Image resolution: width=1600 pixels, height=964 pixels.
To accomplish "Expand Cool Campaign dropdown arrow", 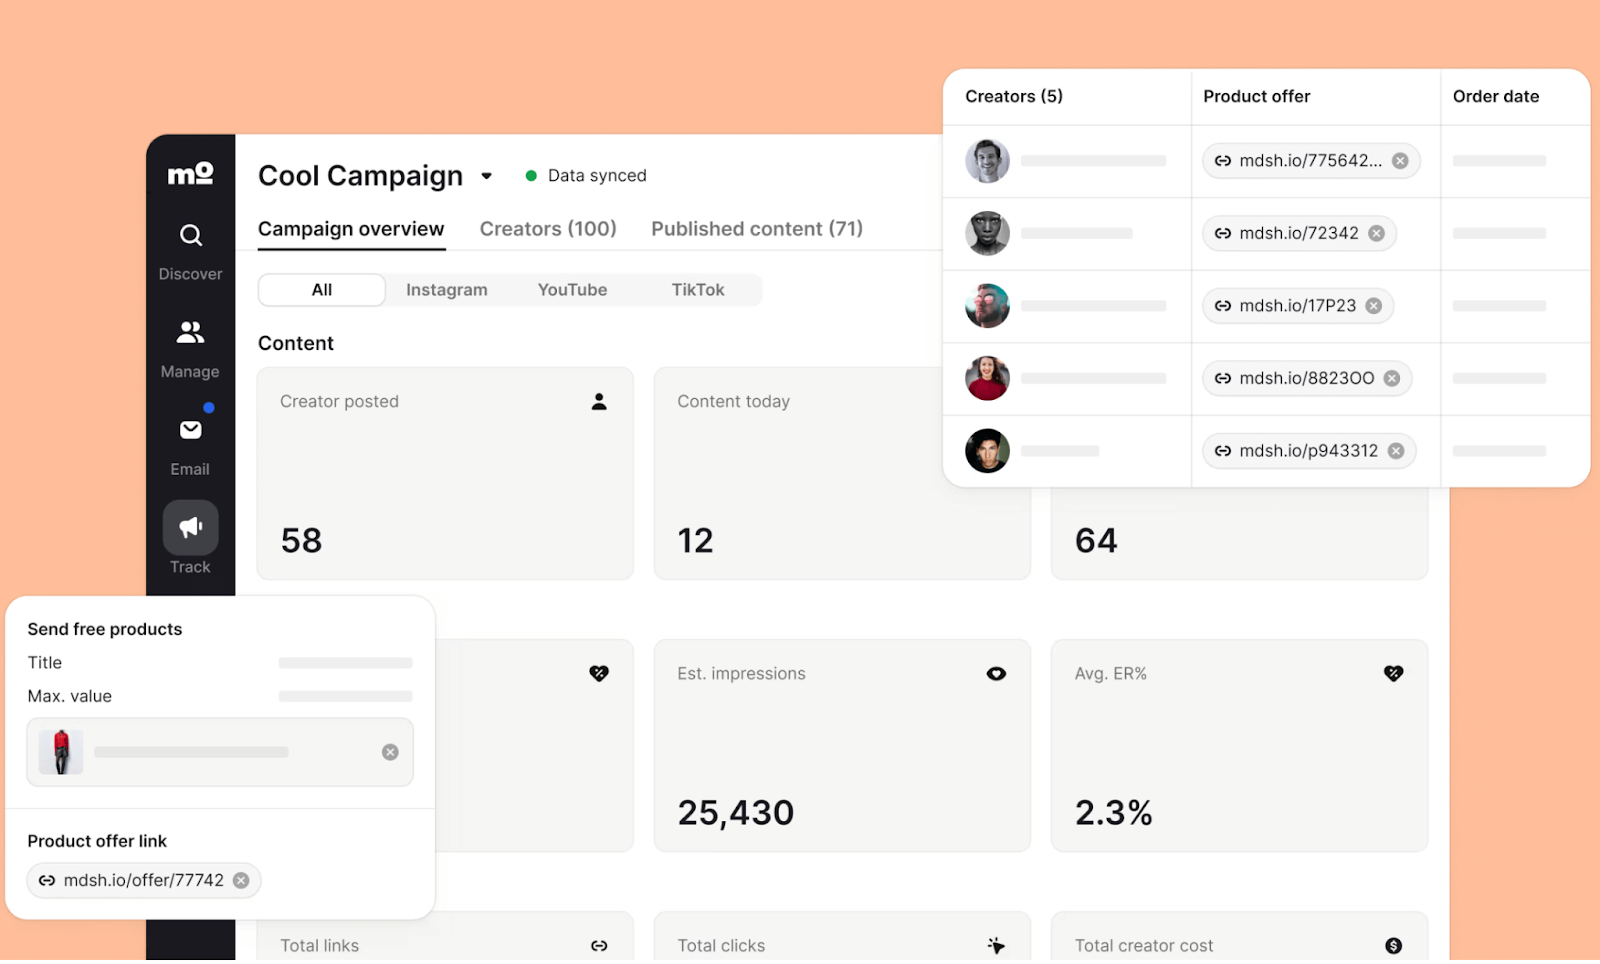I will click(x=487, y=176).
